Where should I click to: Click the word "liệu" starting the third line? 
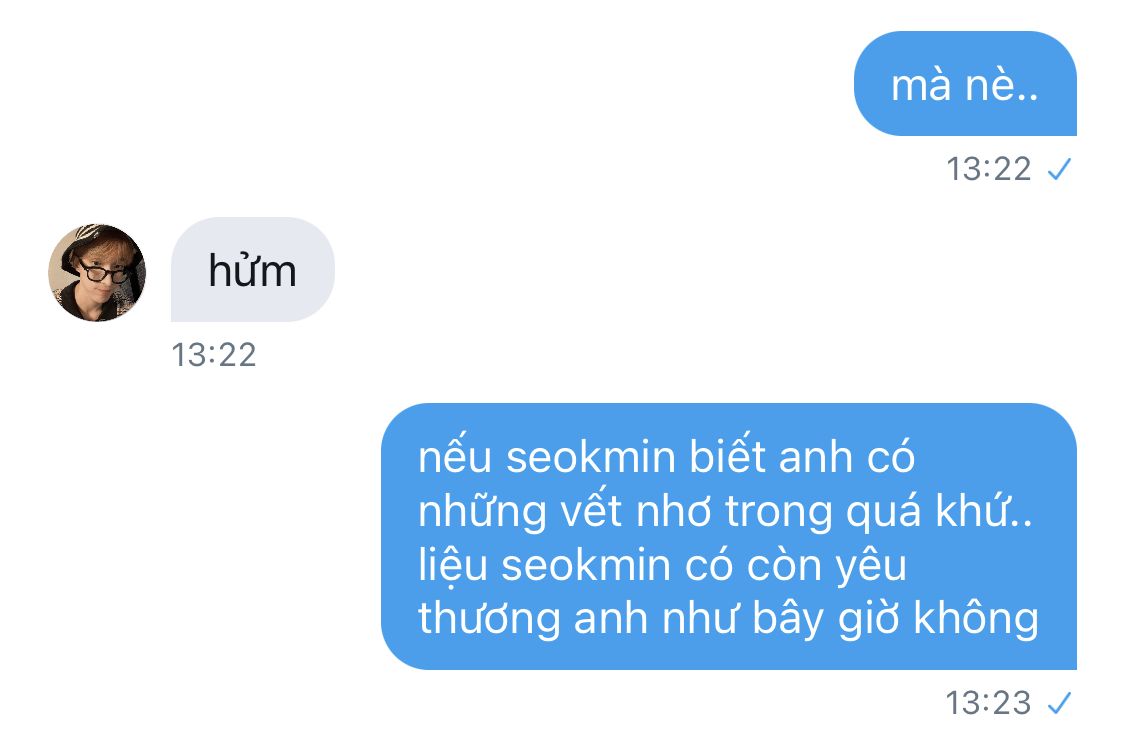pyautogui.click(x=453, y=565)
